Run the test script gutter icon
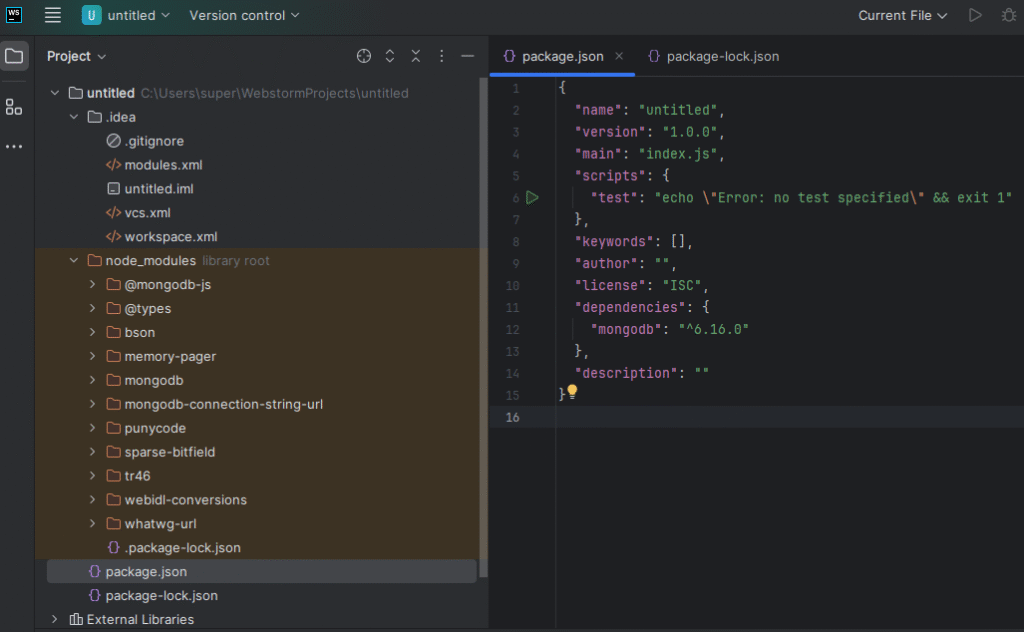This screenshot has height=632, width=1024. (x=532, y=197)
